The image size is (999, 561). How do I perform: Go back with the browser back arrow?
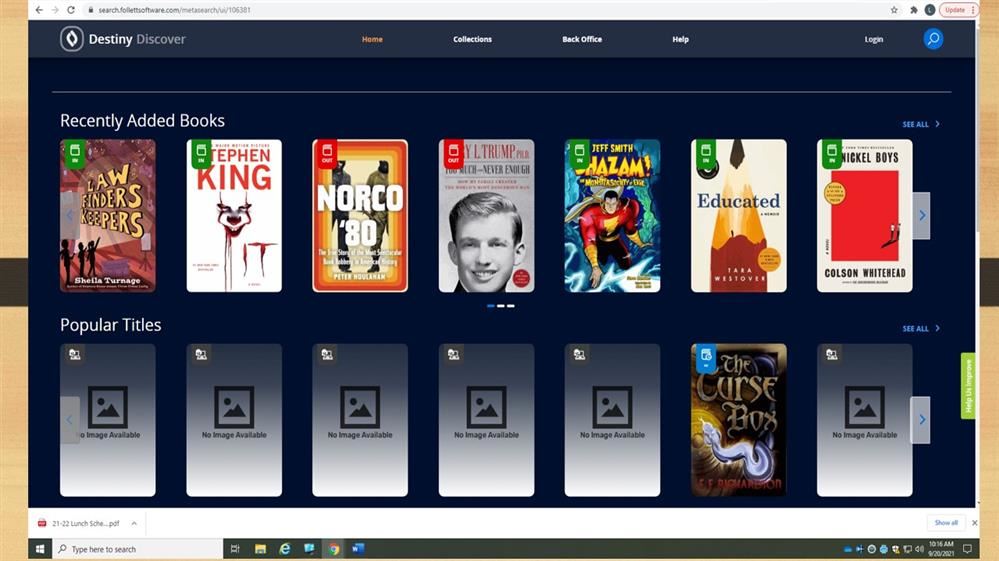click(x=40, y=10)
